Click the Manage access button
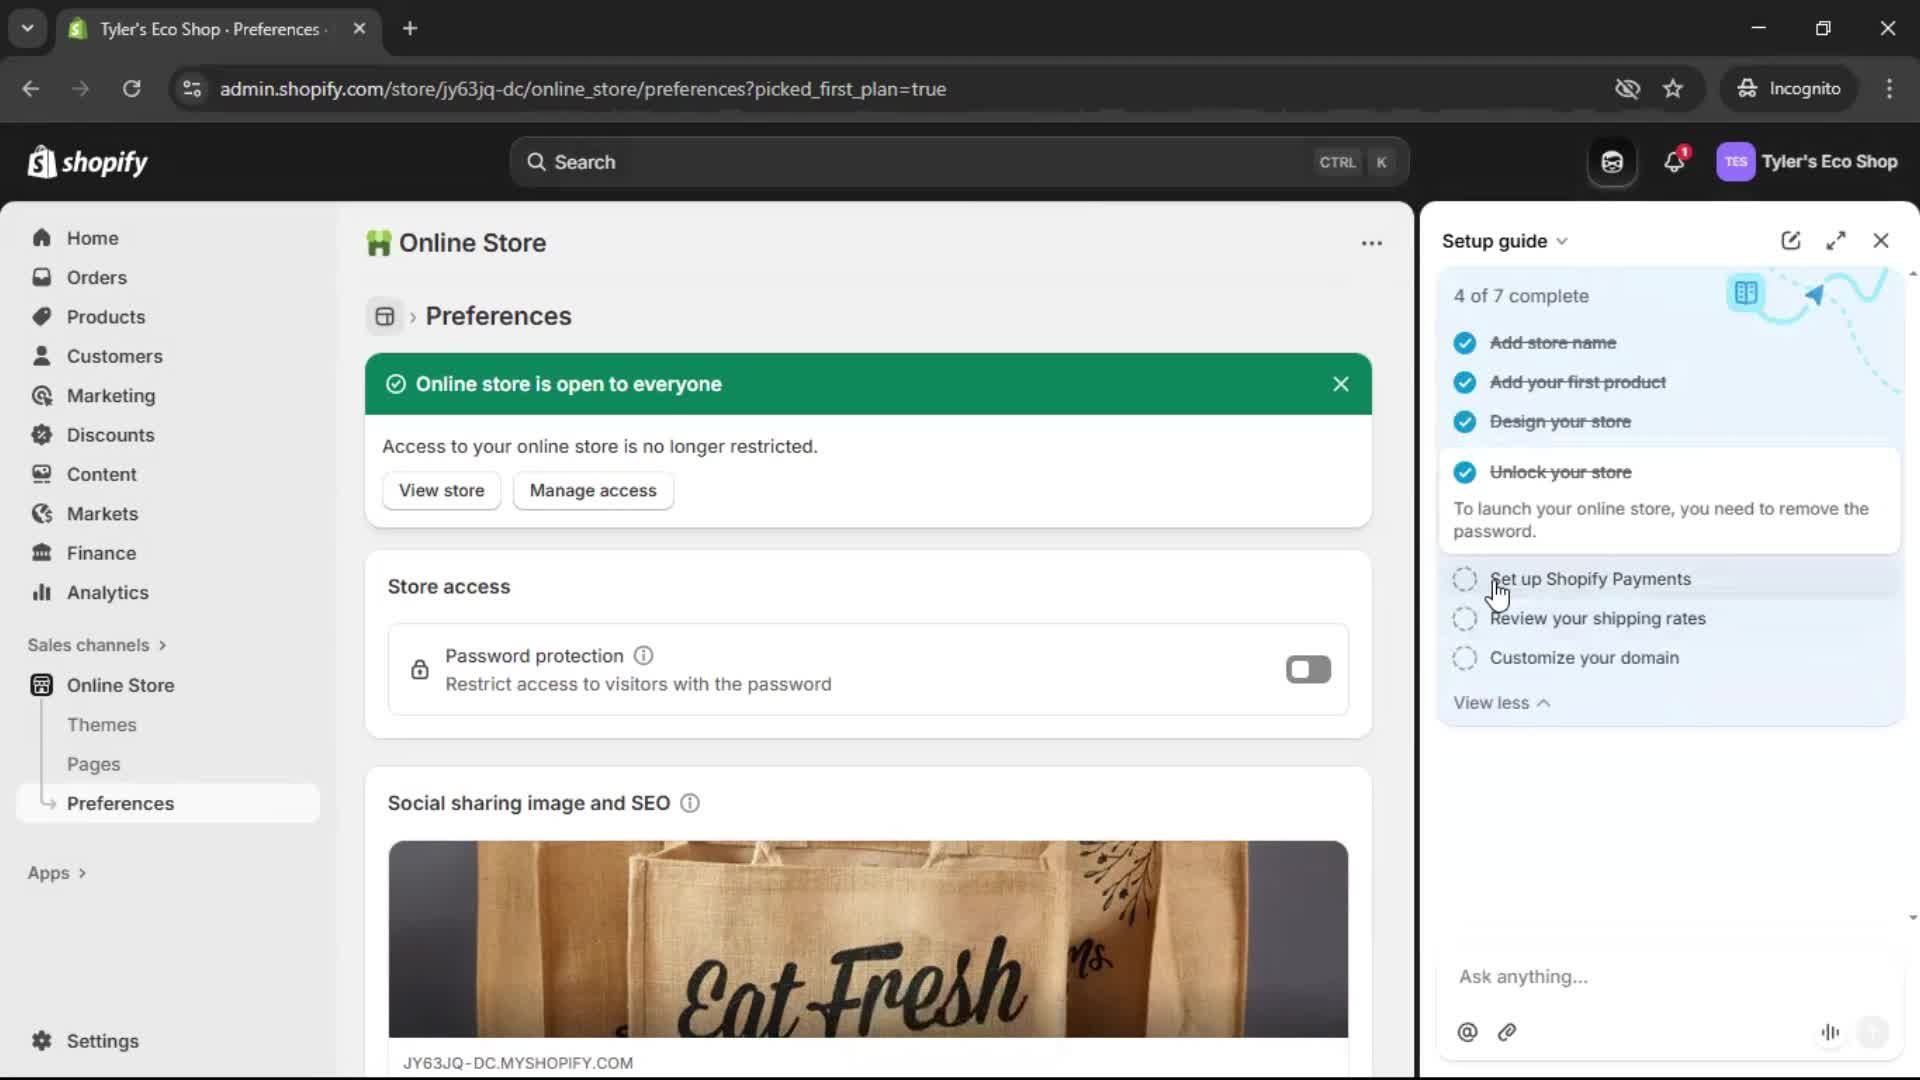This screenshot has width=1920, height=1080. (593, 490)
